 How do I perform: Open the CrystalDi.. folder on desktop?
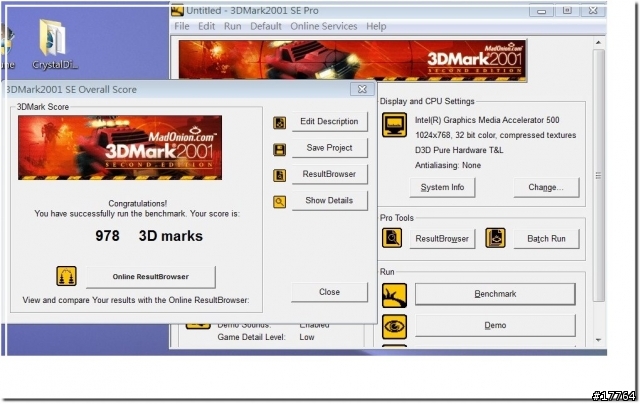click(53, 44)
